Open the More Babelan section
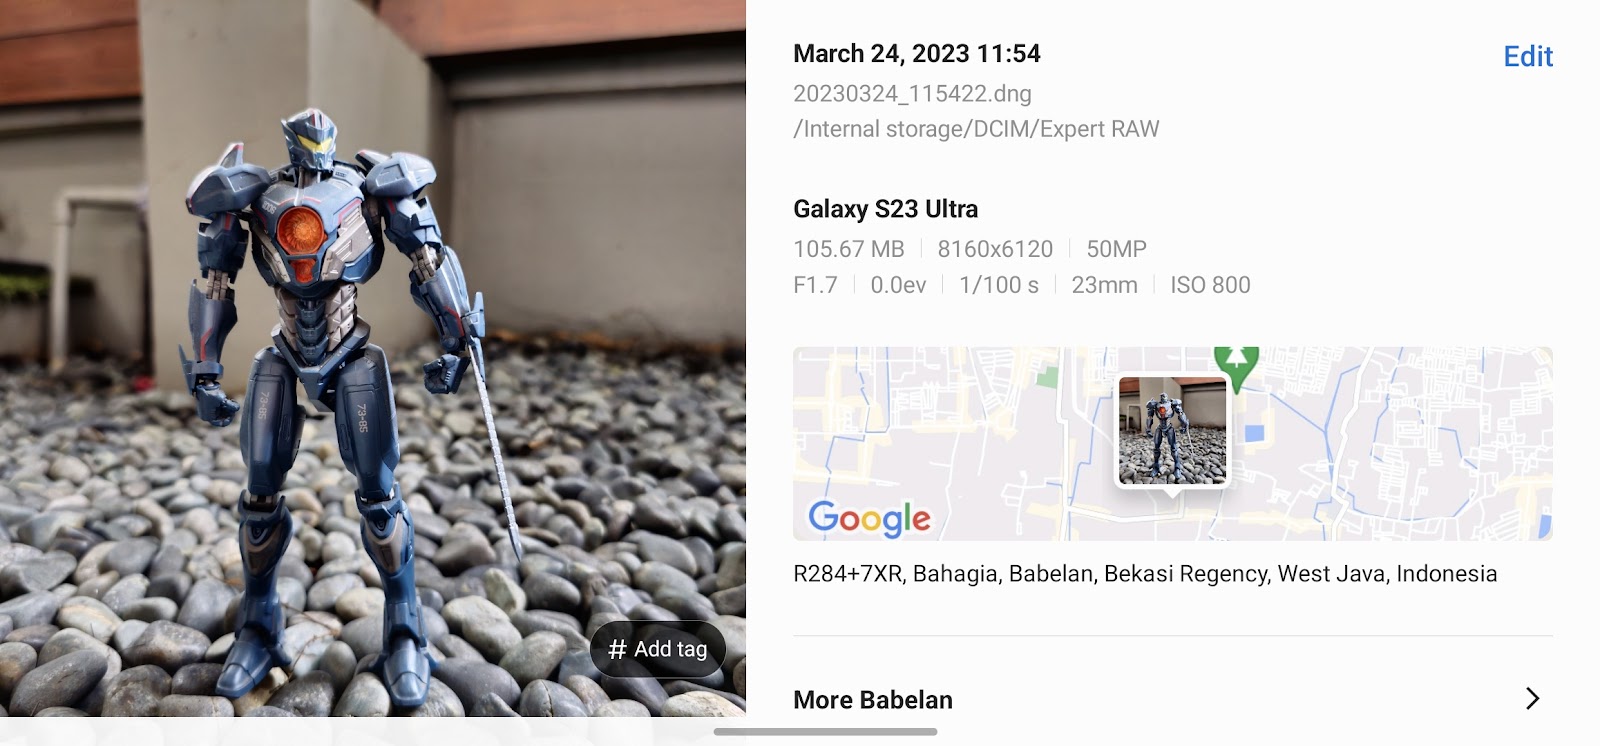Image resolution: width=1600 pixels, height=746 pixels. [x=1172, y=699]
